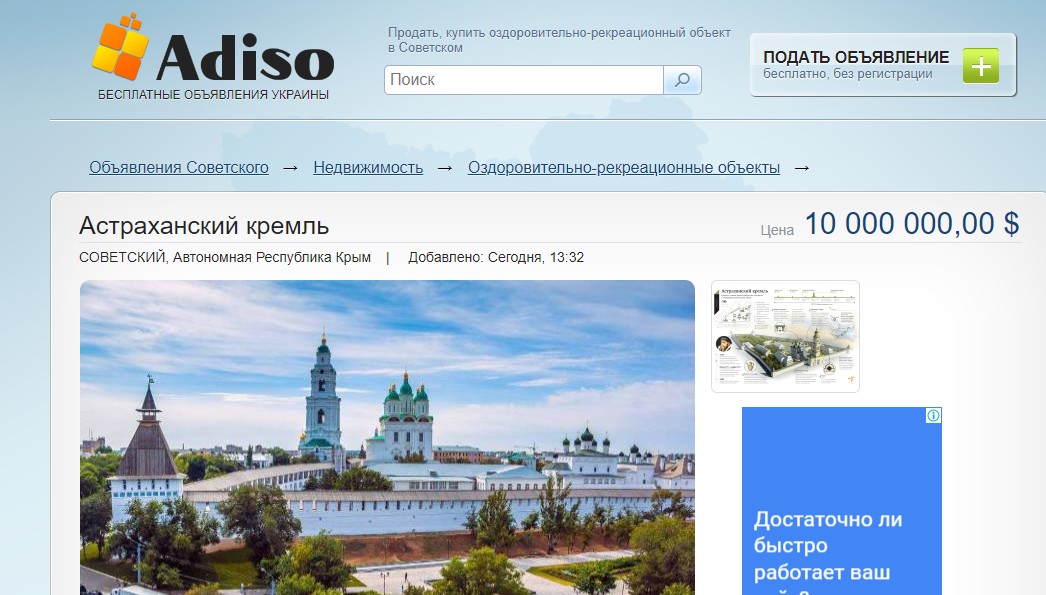The height and width of the screenshot is (595, 1046).
Task: Click the Adiso wordmark text
Action: [x=244, y=57]
